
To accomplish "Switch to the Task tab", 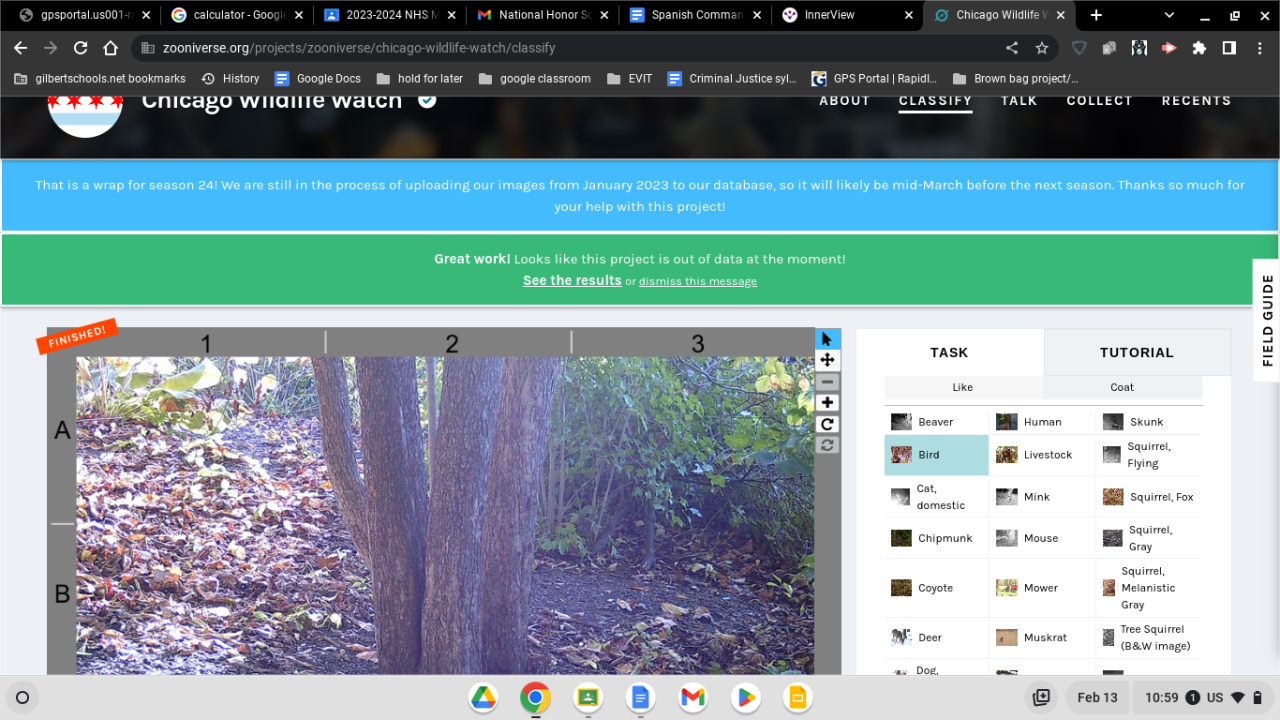I will click(949, 352).
